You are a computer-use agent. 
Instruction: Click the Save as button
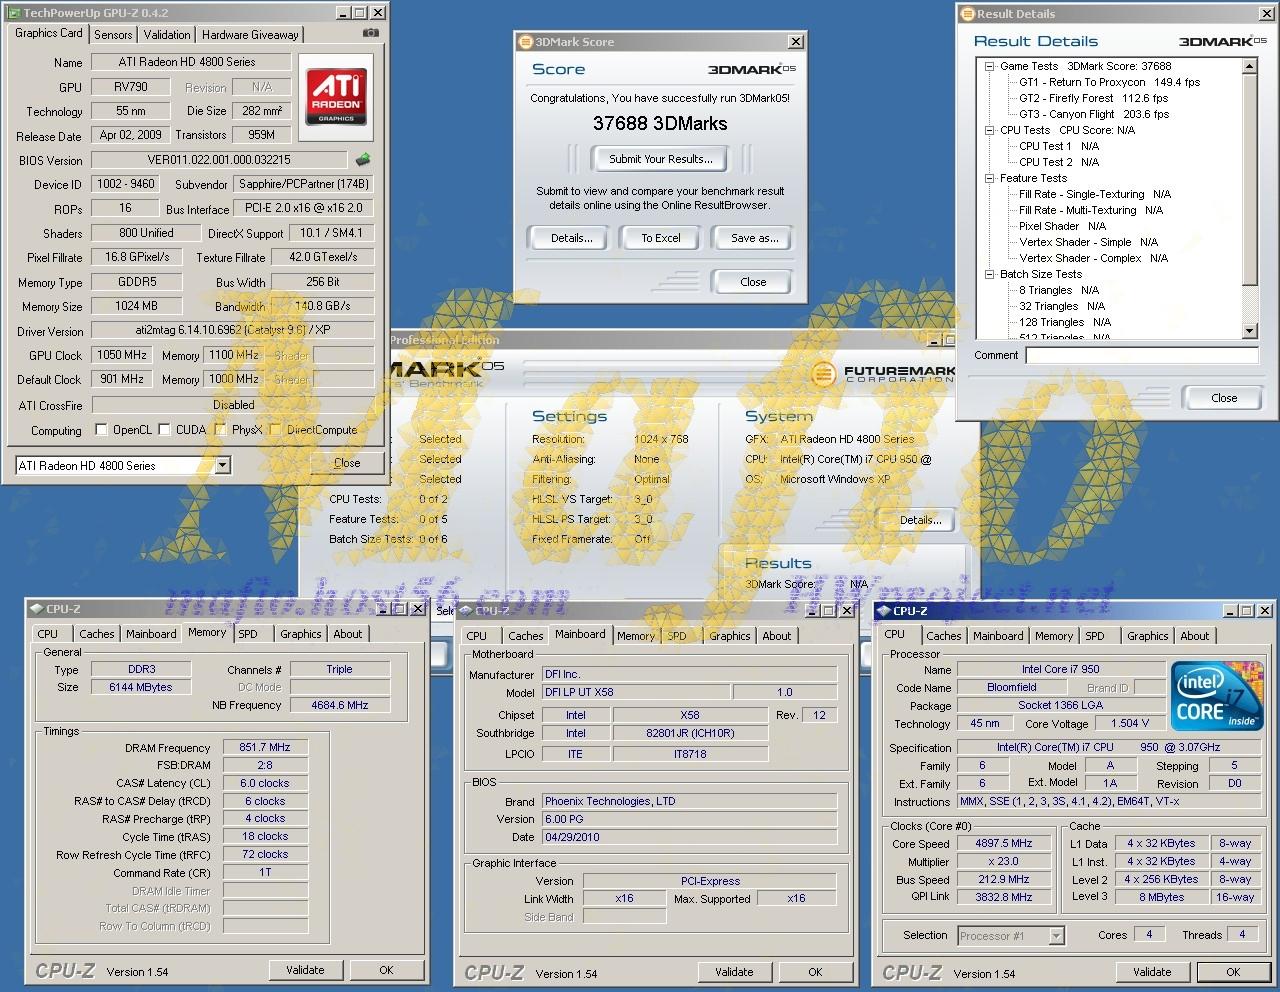click(754, 238)
